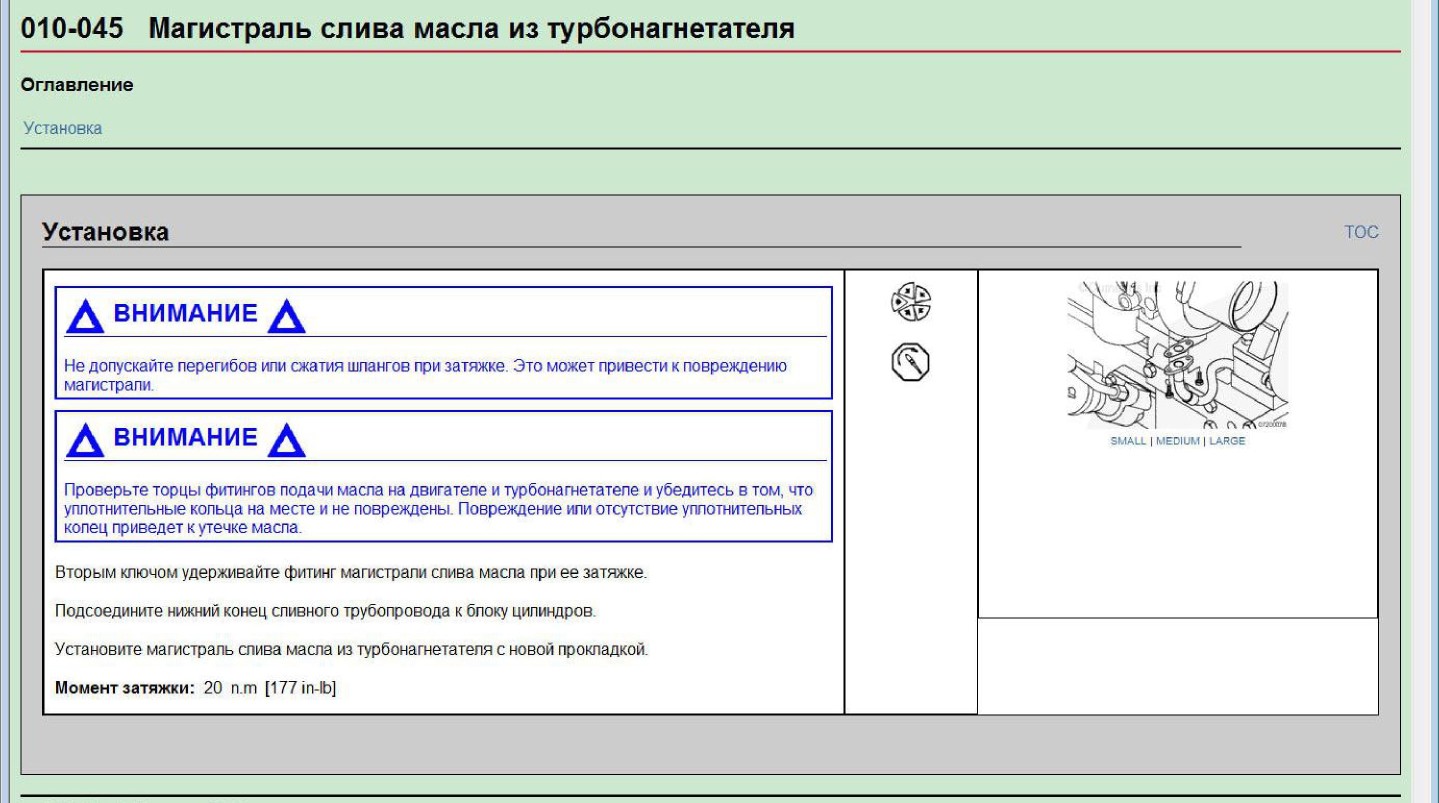Click the bold Установка section heading
Viewport: 1439px width, 803px height.
[105, 233]
